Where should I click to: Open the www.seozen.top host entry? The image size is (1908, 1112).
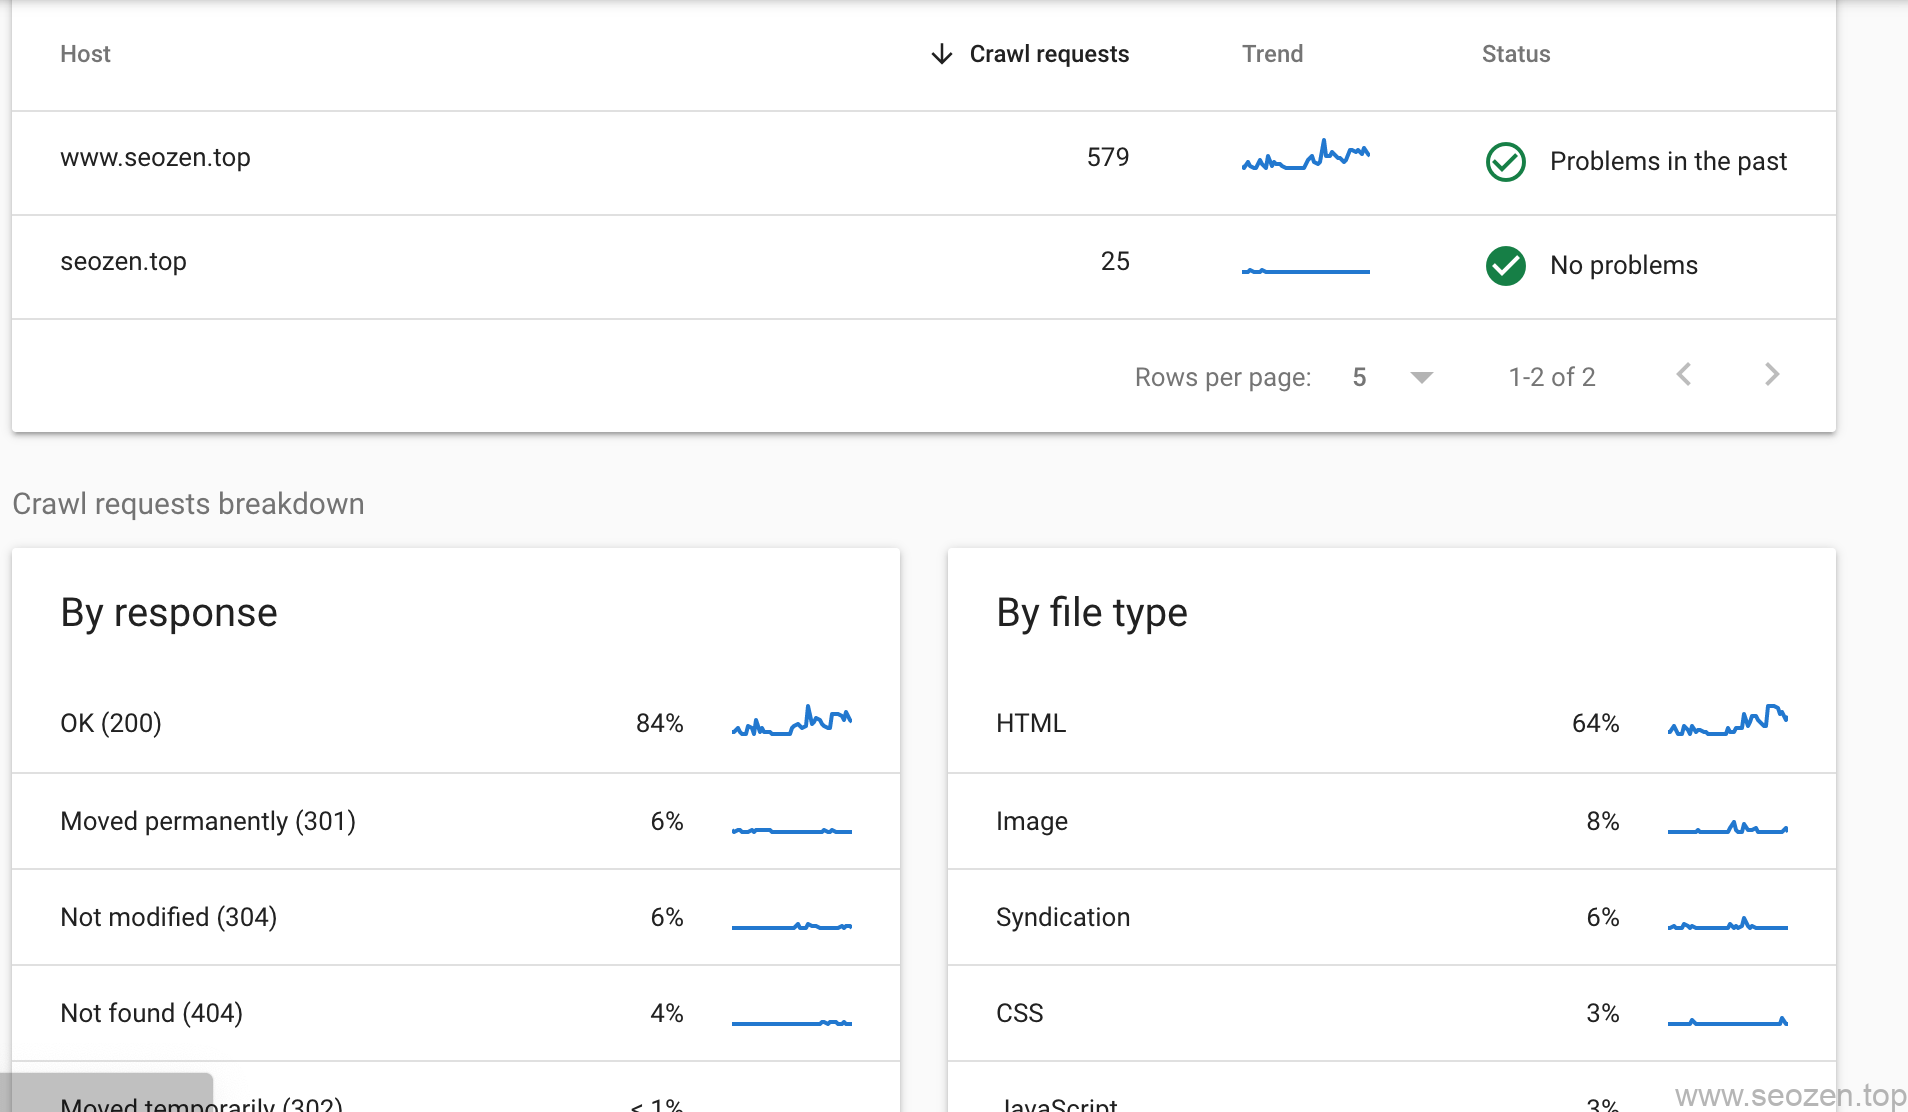[156, 157]
